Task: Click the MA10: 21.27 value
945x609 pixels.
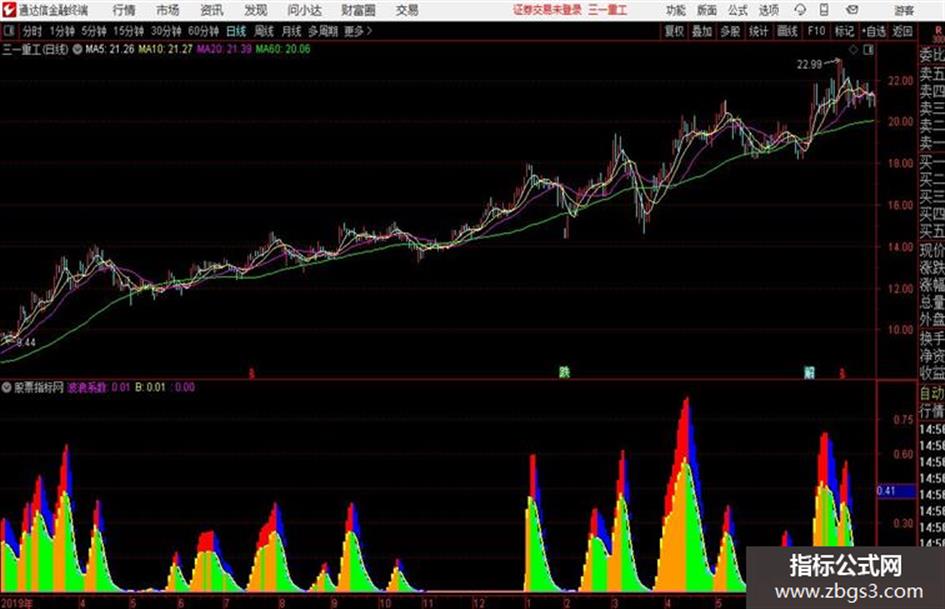Action: pos(165,49)
